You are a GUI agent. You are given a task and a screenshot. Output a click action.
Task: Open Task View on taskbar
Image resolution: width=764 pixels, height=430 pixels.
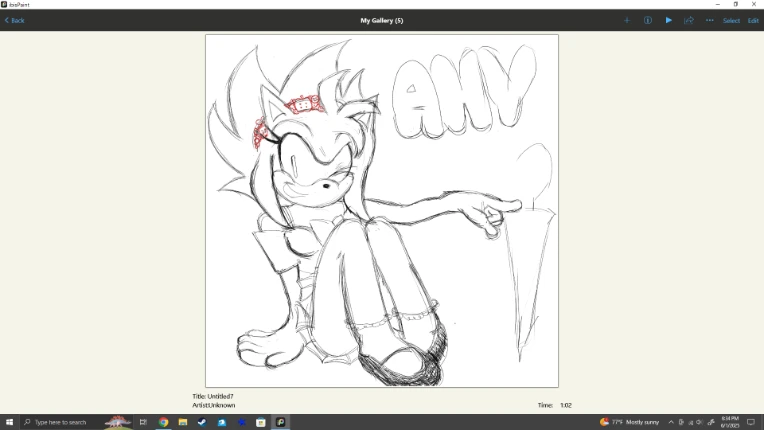click(143, 422)
